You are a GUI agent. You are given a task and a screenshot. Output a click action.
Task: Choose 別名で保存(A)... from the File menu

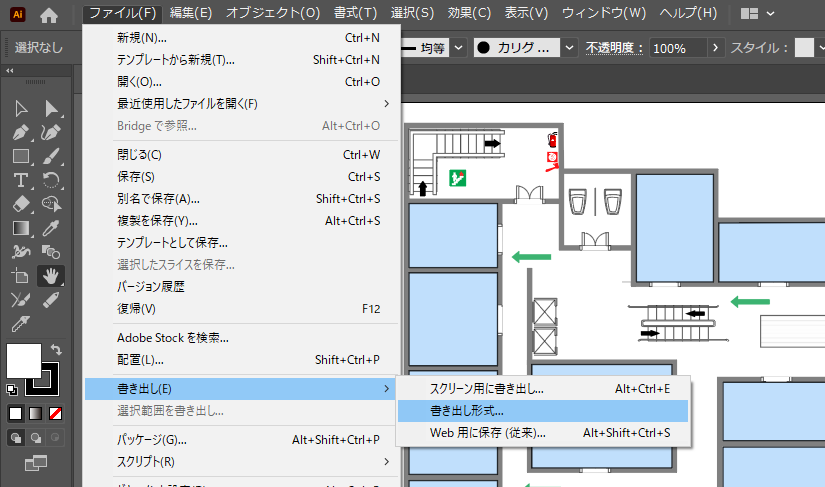tap(158, 198)
